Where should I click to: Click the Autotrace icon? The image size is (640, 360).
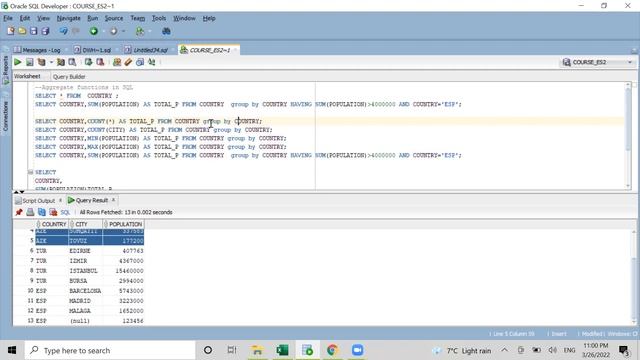pos(61,62)
